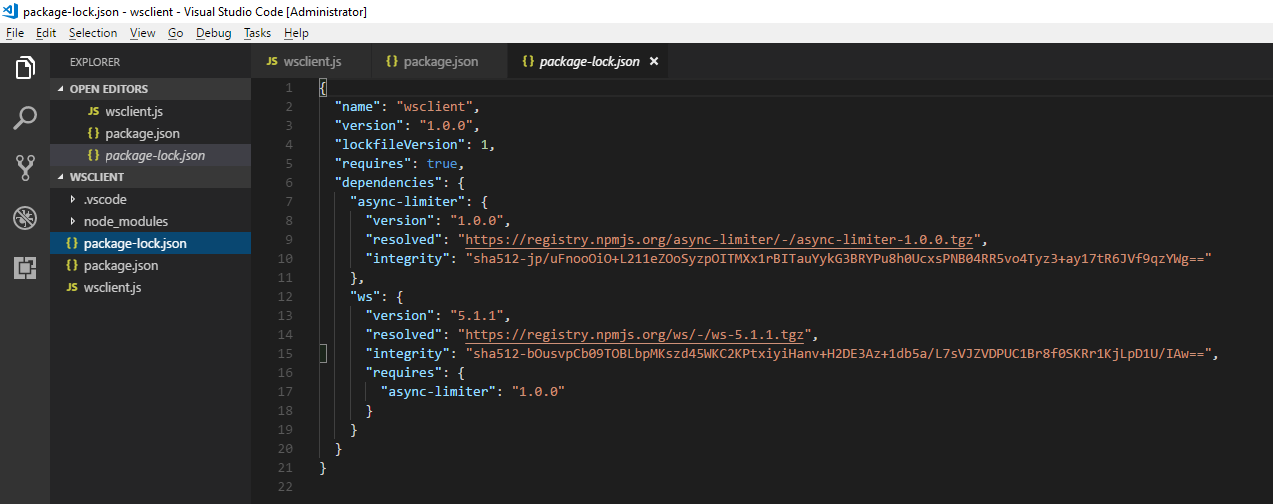
Task: Open the File menu
Action: (x=15, y=33)
